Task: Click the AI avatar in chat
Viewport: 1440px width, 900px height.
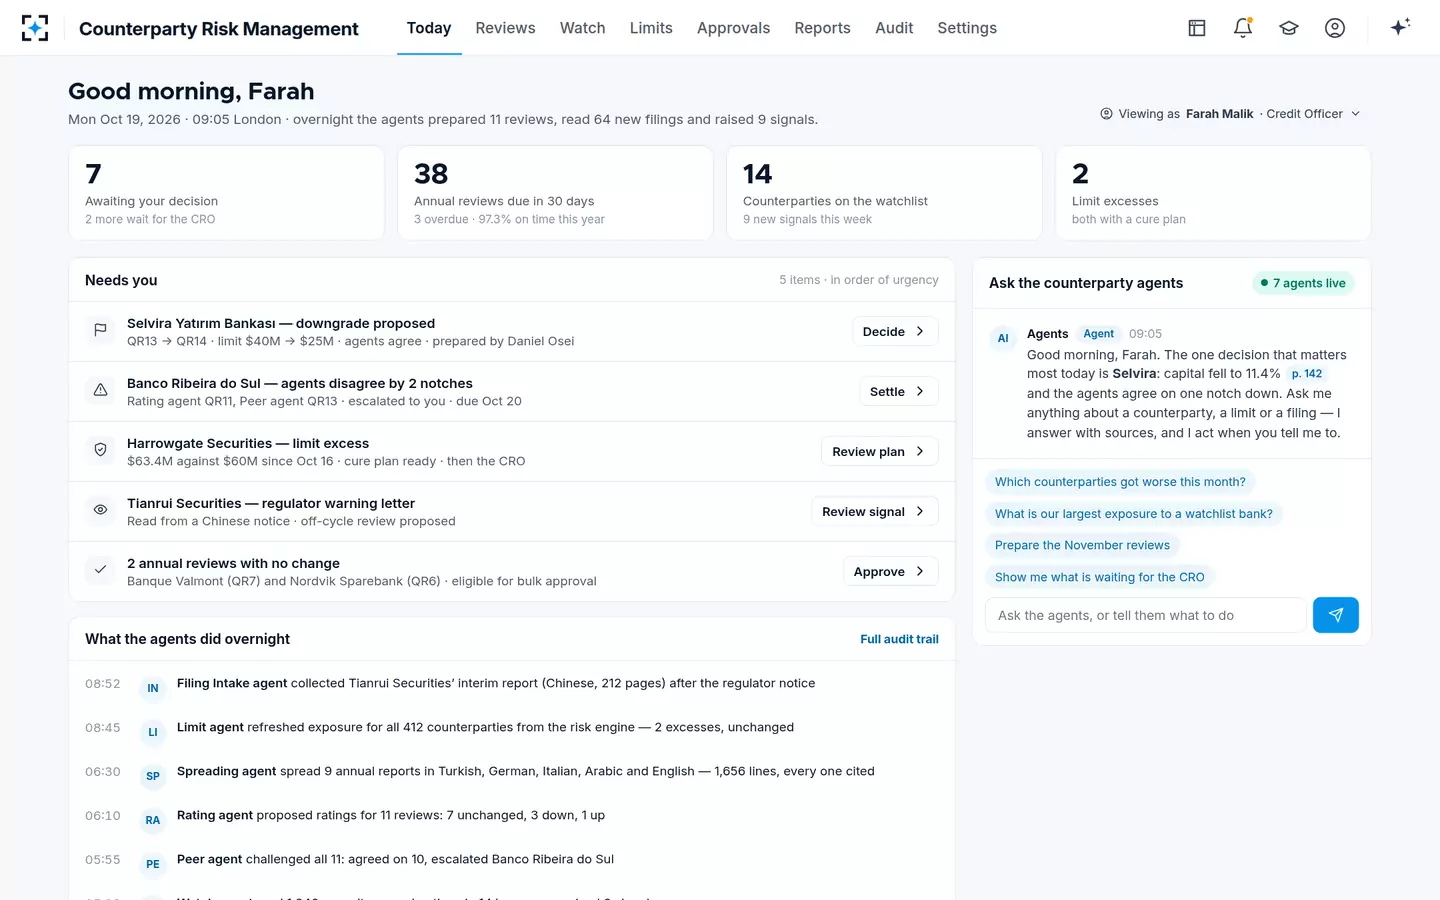Action: tap(1003, 338)
